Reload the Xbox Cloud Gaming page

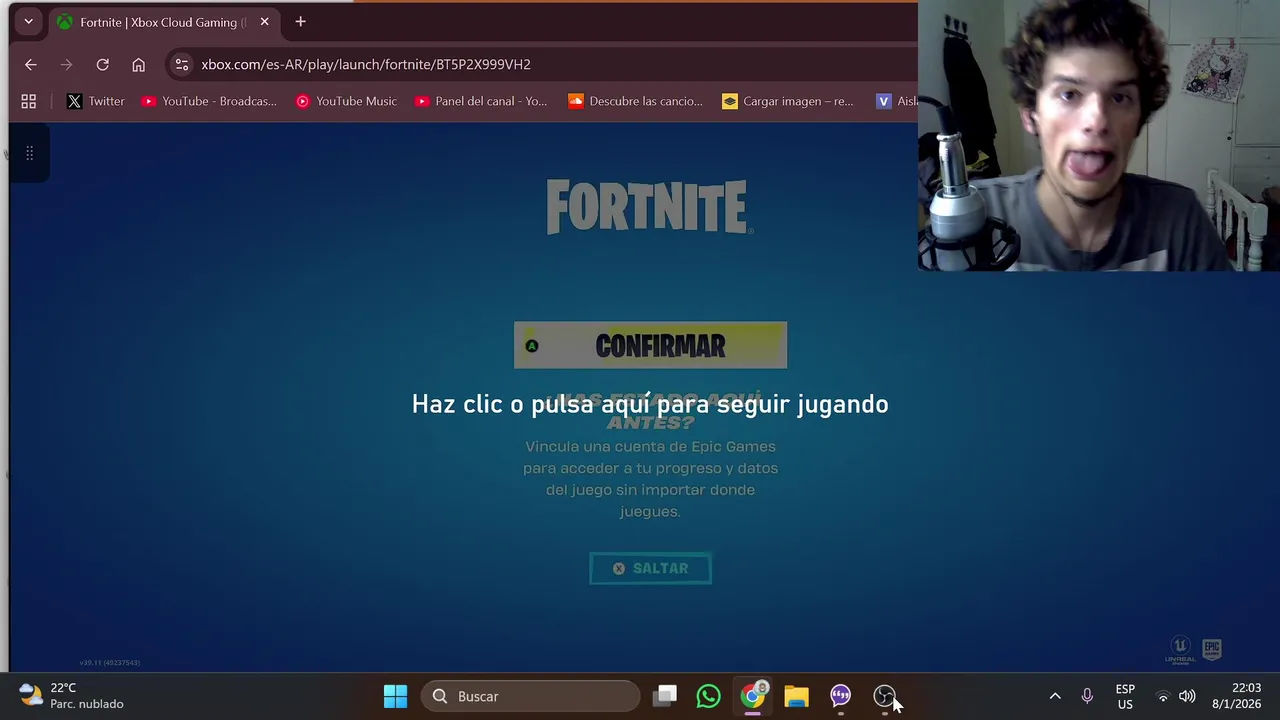pos(102,64)
